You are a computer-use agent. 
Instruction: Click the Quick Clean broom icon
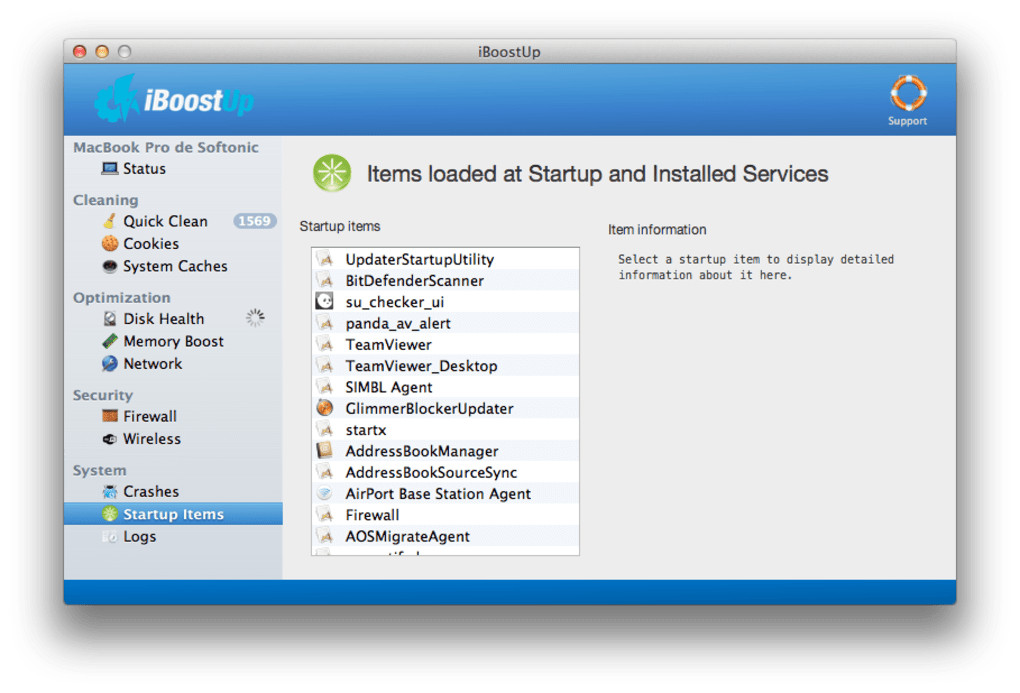tap(109, 221)
